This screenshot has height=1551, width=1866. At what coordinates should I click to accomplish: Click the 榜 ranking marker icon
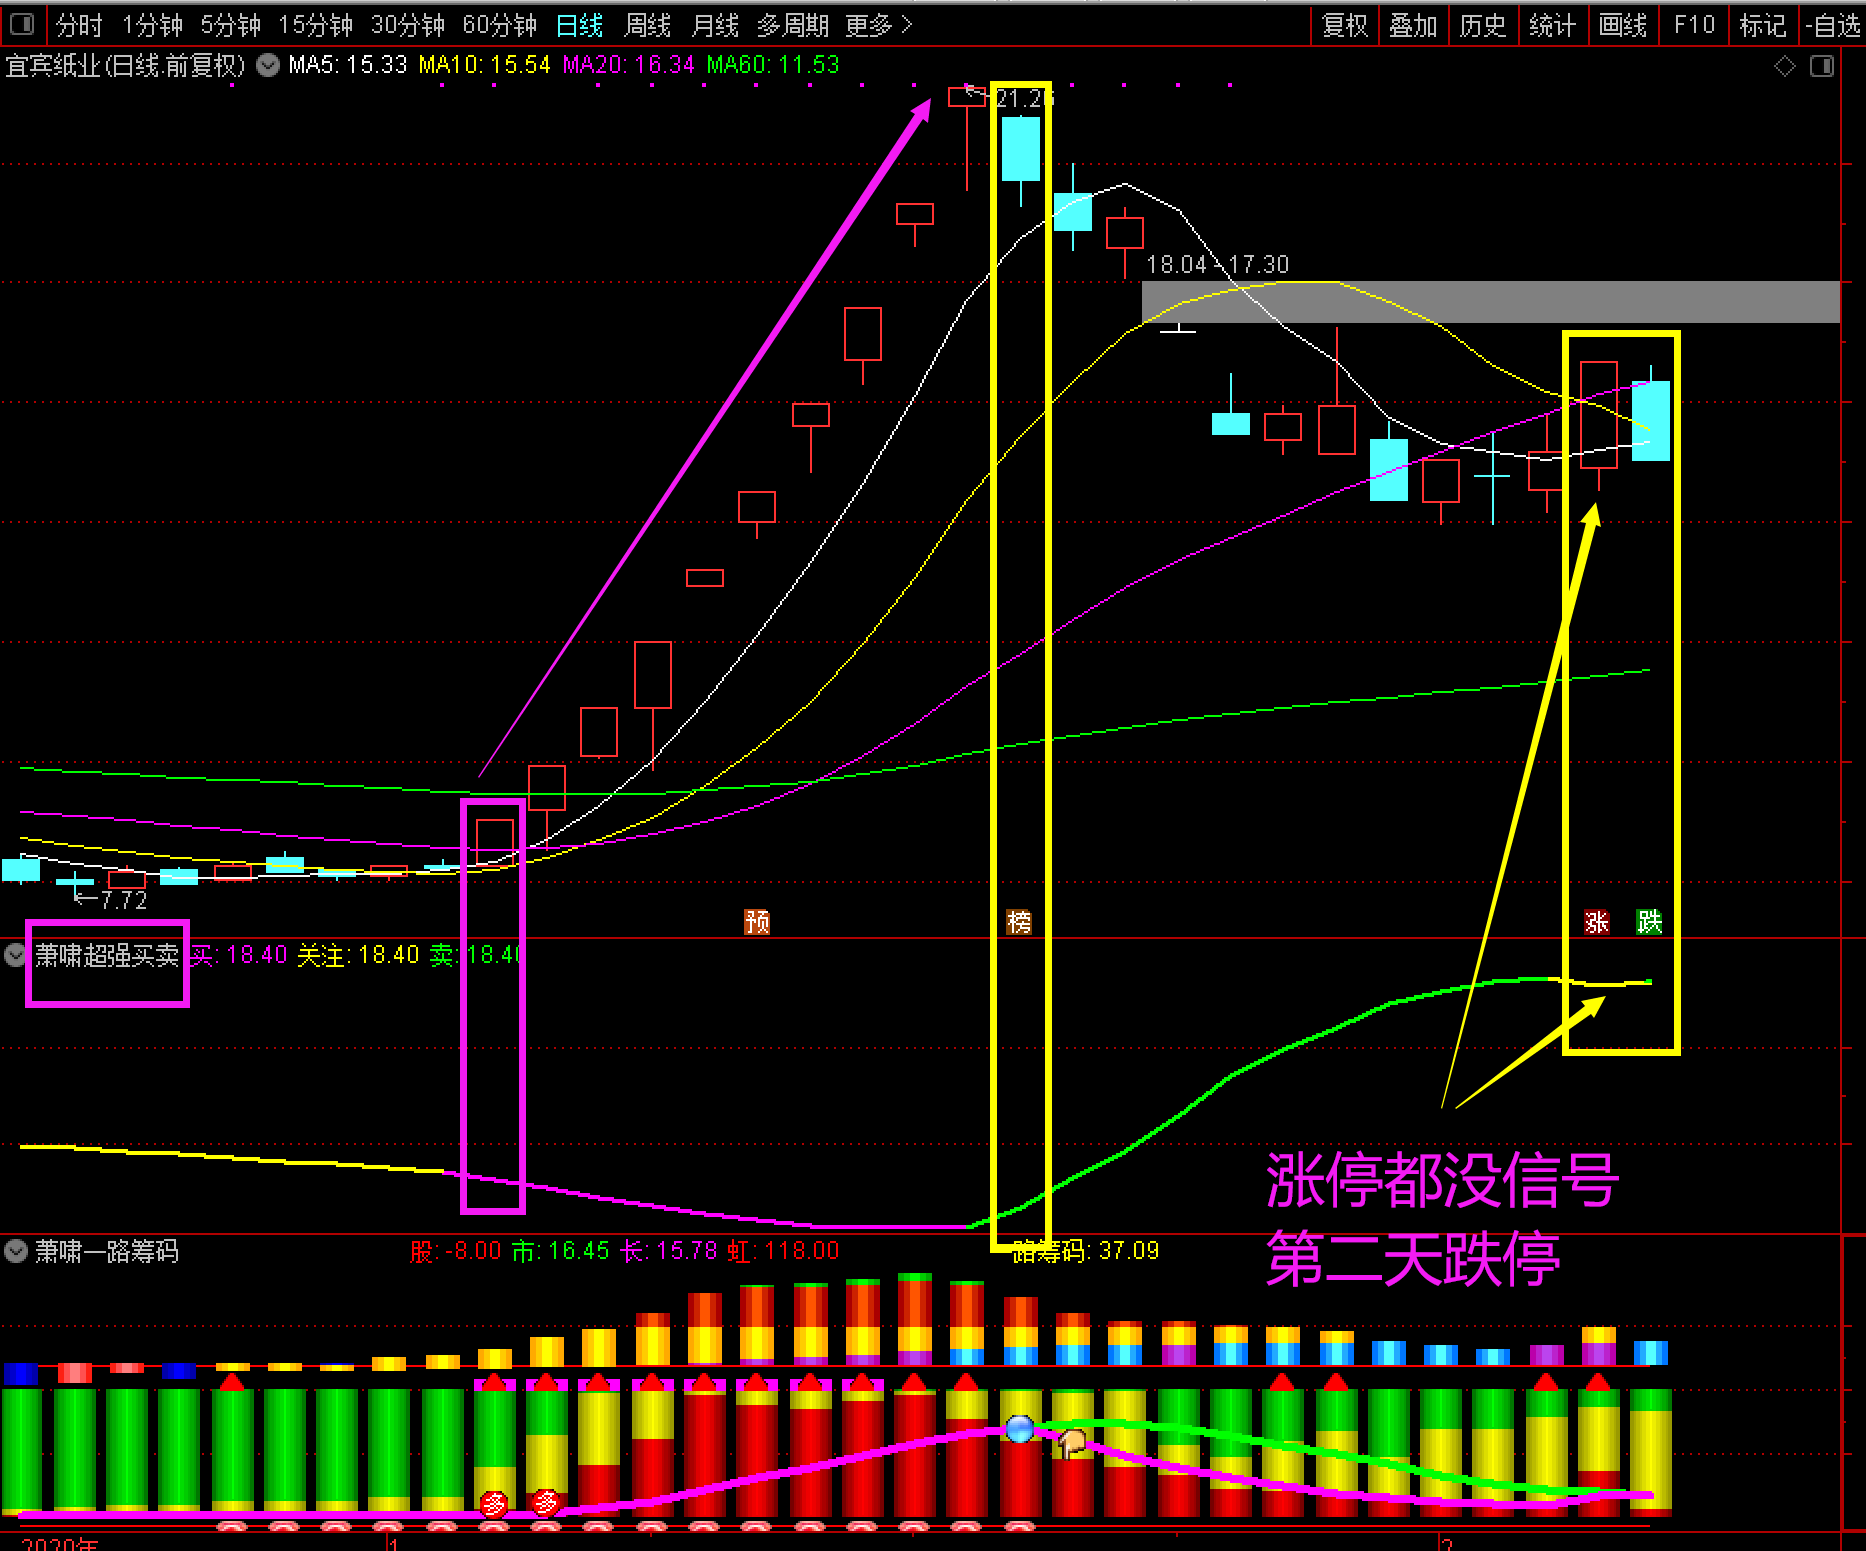1018,921
